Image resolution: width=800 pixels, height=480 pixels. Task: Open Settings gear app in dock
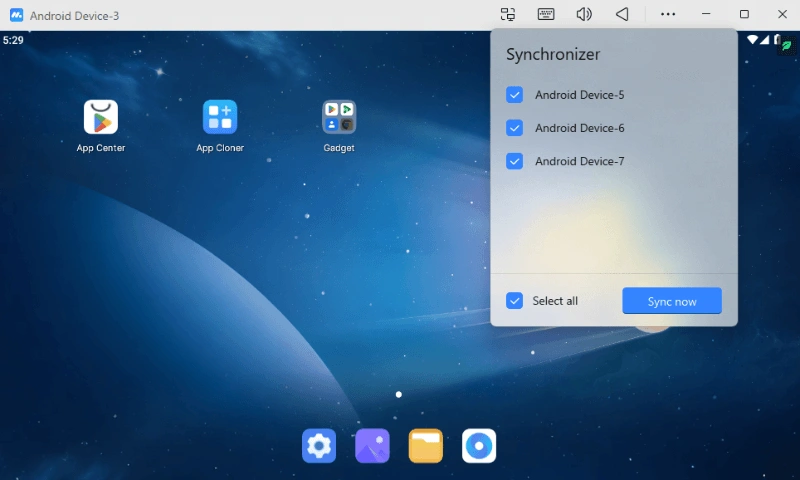(x=319, y=445)
